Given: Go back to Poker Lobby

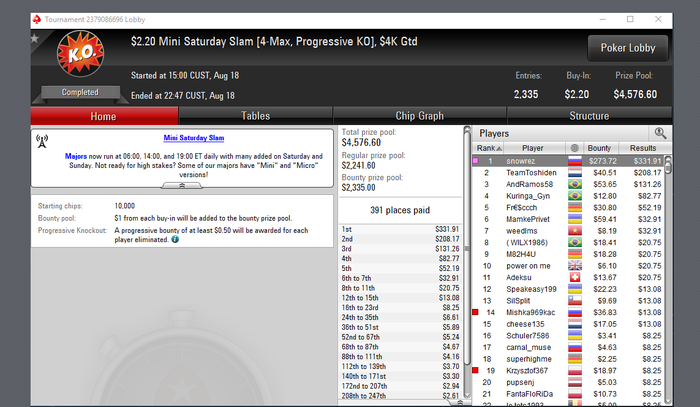Looking at the screenshot, I should pyautogui.click(x=628, y=48).
